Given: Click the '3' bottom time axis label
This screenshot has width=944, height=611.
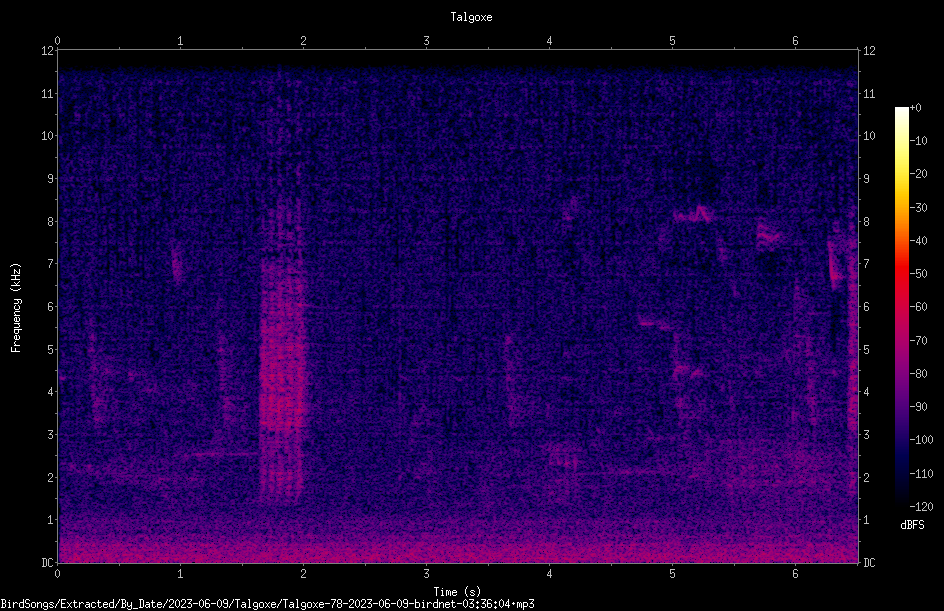Looking at the screenshot, I should point(426,574).
